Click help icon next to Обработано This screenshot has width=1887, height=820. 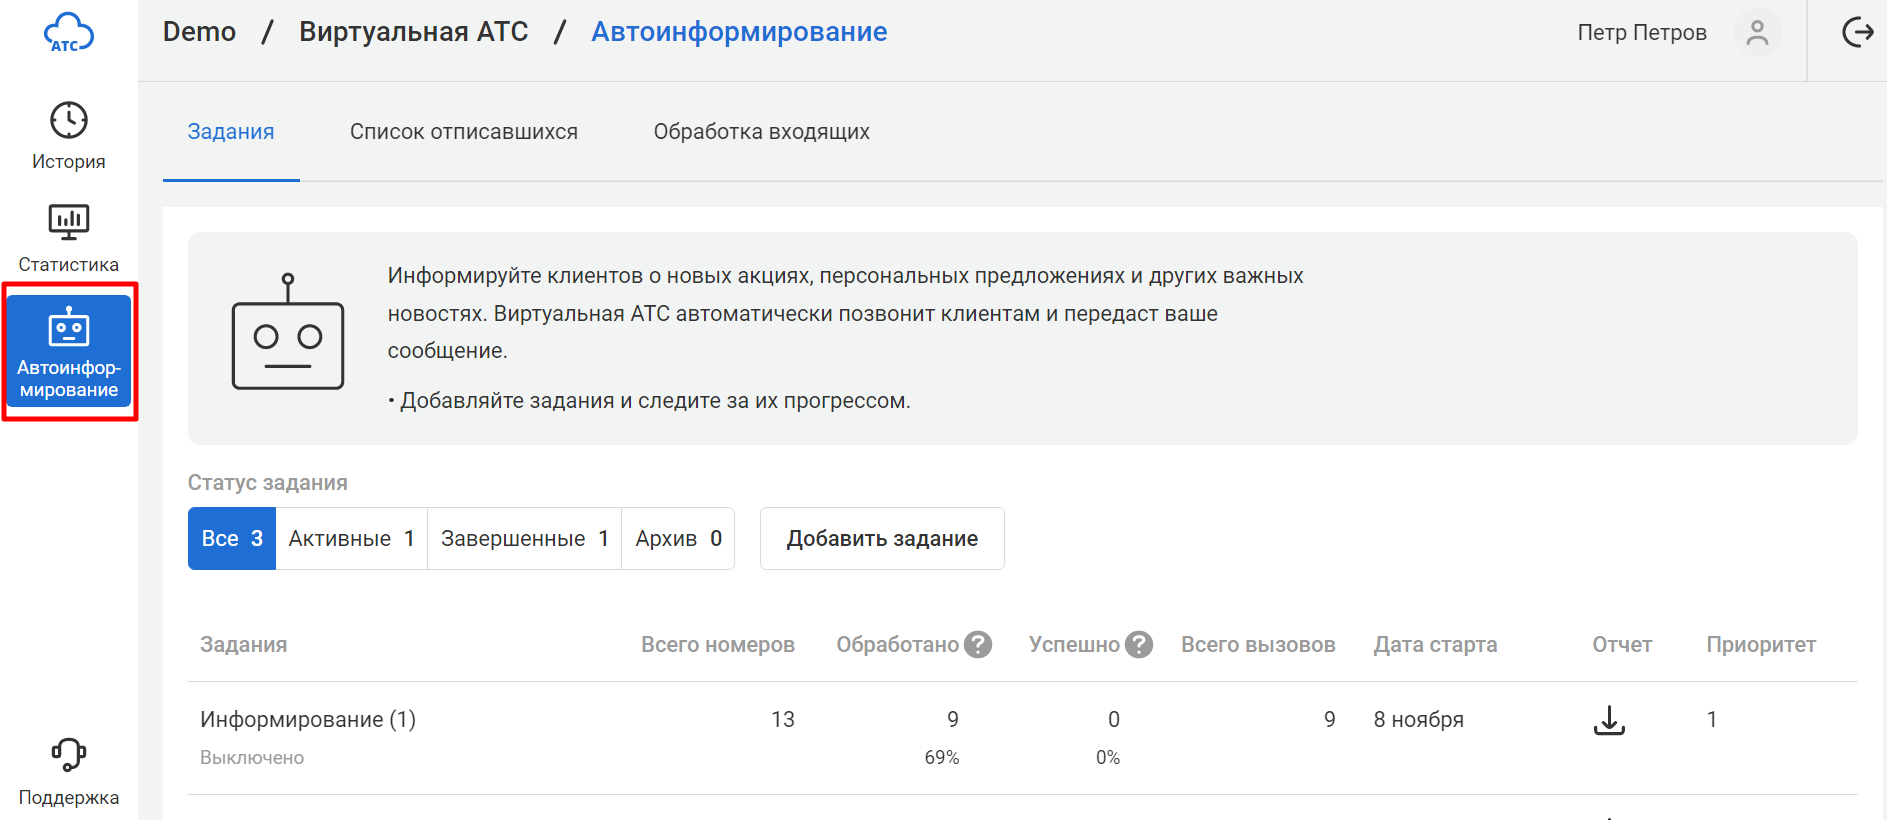977,645
